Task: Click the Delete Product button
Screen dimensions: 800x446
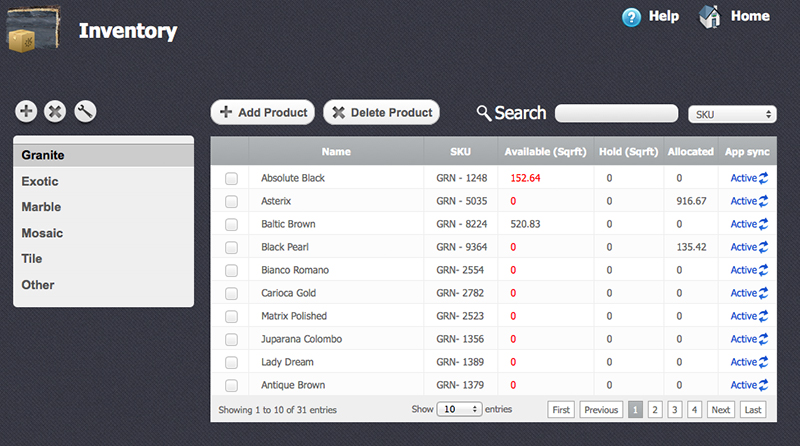Action: pos(381,113)
